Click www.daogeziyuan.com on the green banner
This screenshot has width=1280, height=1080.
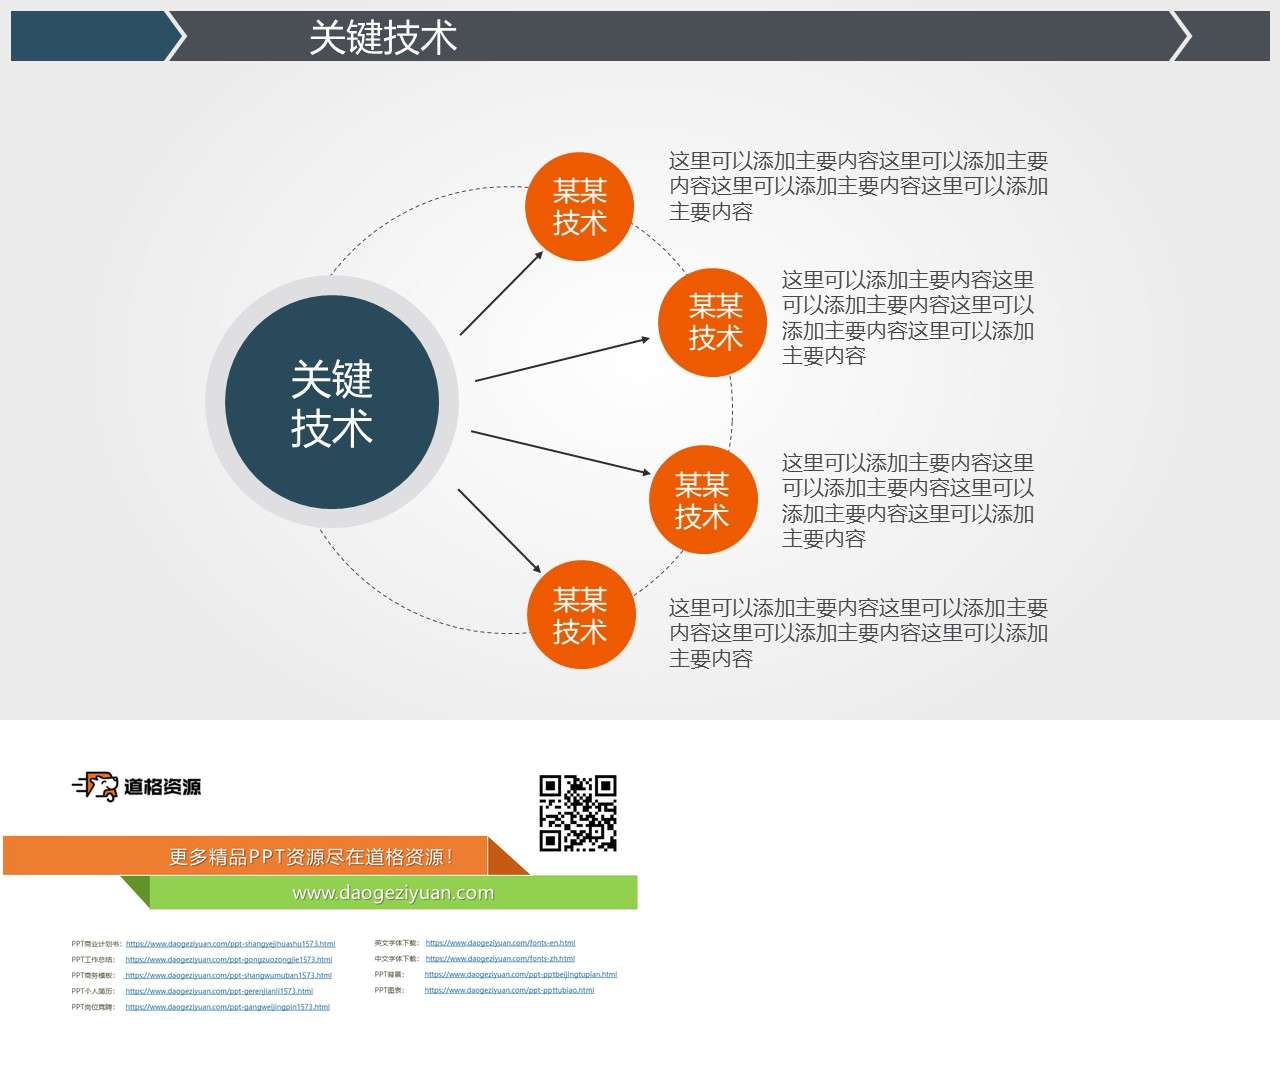click(x=393, y=892)
